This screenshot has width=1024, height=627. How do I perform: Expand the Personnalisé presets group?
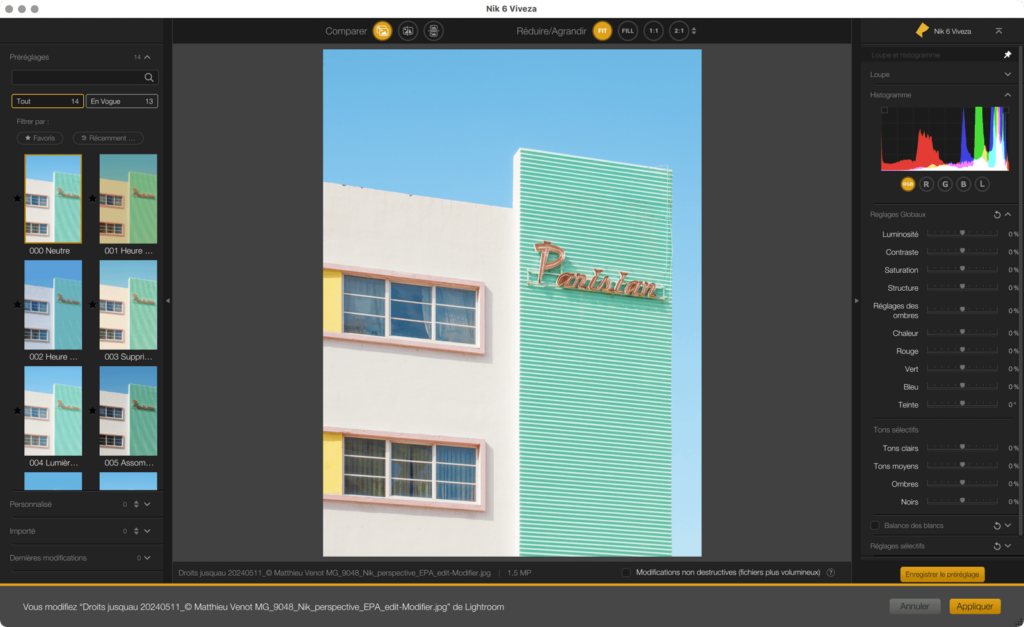[148, 504]
